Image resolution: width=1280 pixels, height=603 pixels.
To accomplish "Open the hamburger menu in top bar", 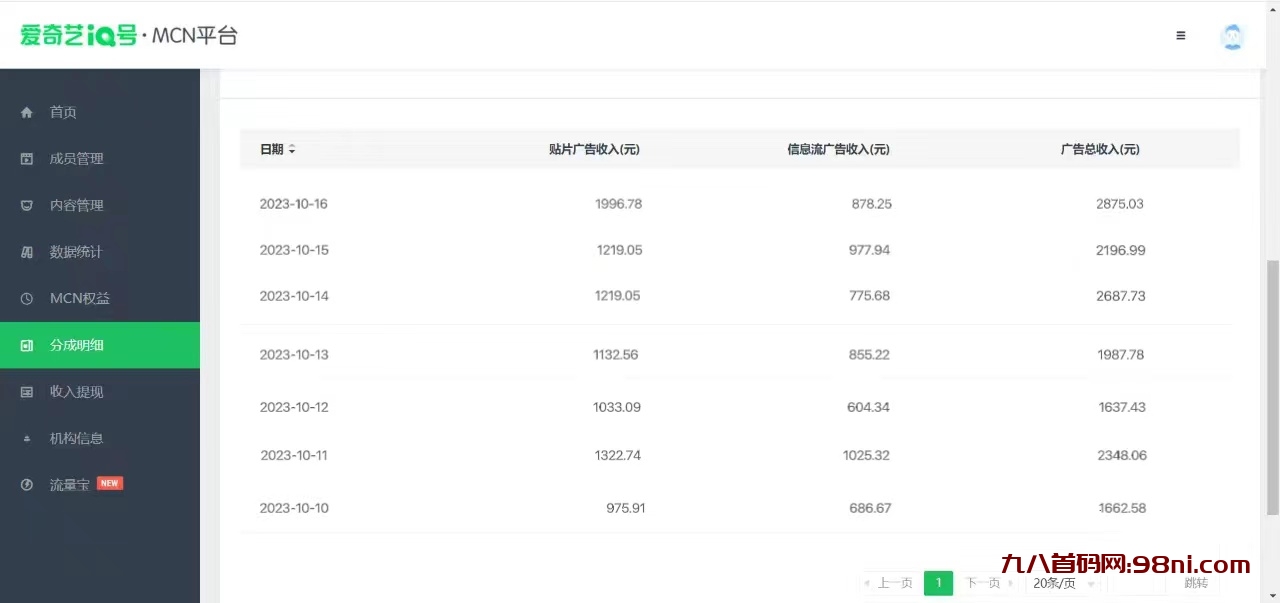I will (x=1180, y=35).
